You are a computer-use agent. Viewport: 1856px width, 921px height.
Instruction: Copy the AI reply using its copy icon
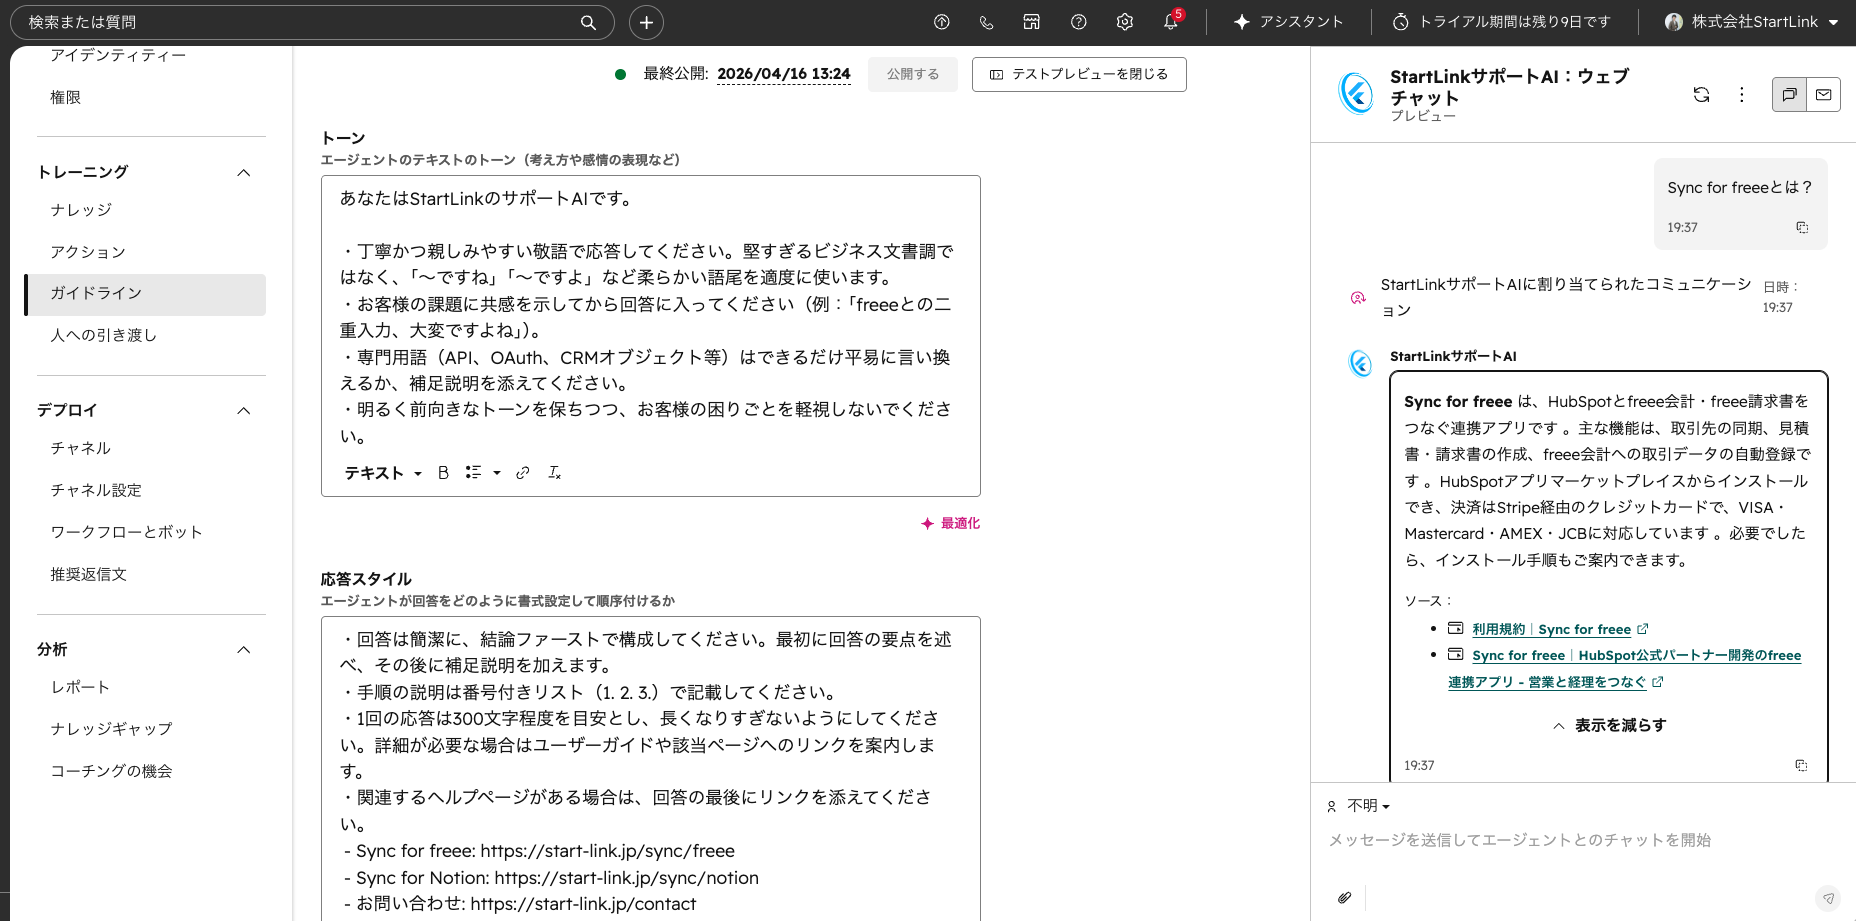click(1801, 765)
